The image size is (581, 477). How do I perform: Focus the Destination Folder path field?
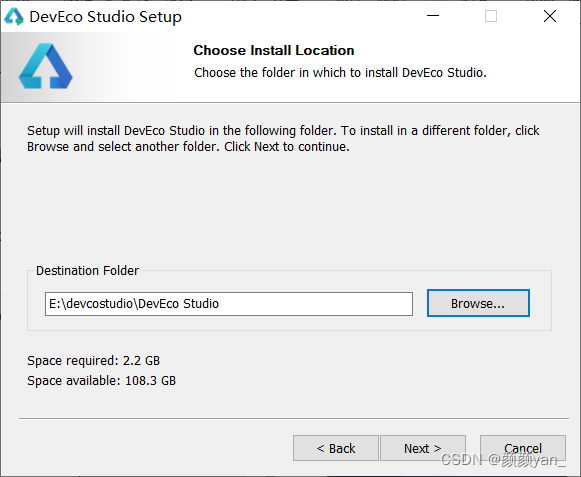click(x=229, y=304)
